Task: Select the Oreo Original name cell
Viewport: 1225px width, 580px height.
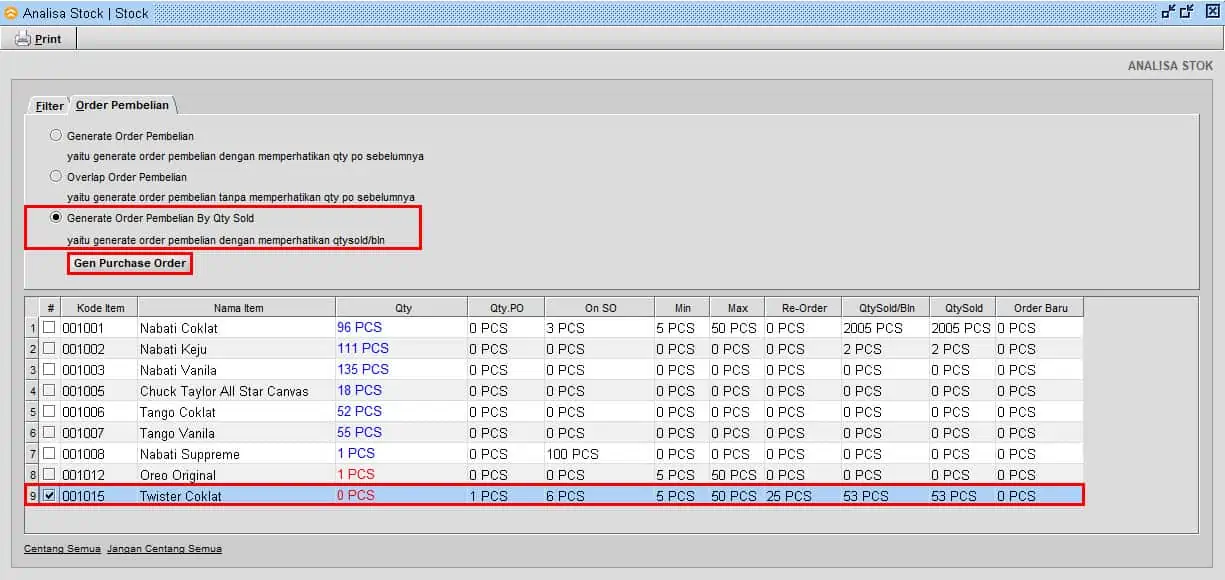Action: 237,475
